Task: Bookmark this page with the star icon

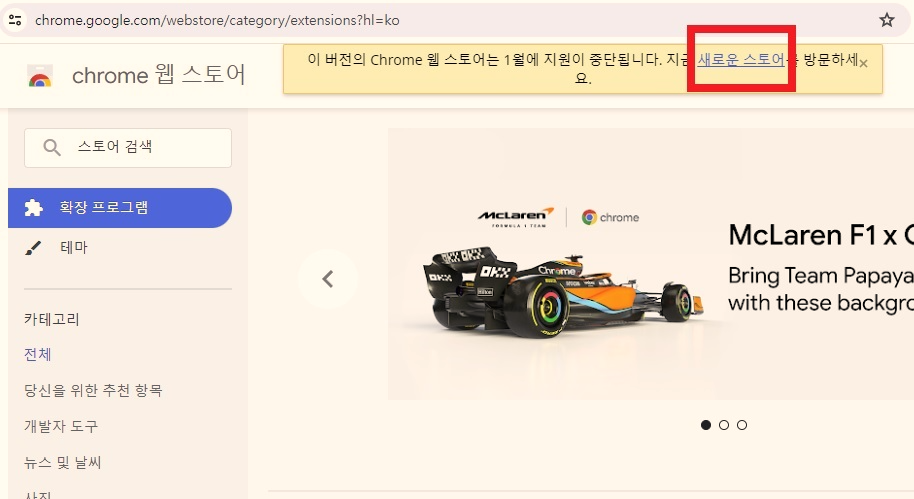Action: coord(887,20)
